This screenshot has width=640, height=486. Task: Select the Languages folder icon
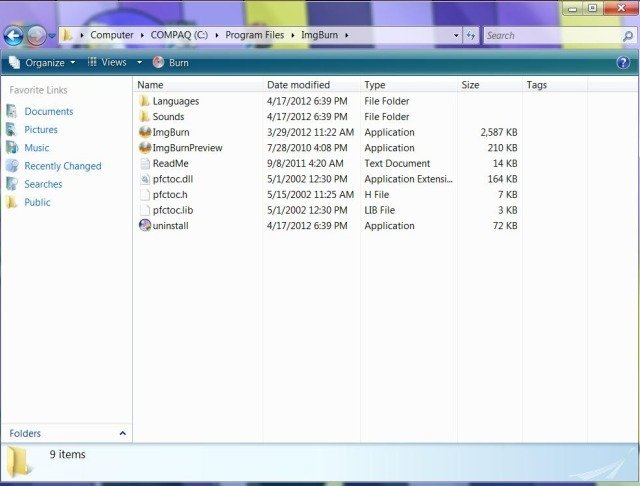point(144,101)
